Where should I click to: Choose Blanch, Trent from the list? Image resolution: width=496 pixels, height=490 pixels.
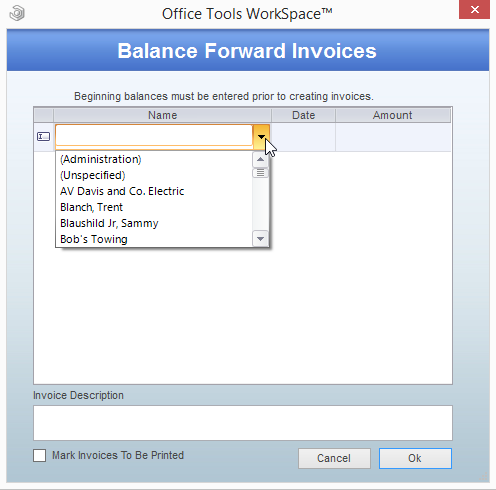coord(91,207)
